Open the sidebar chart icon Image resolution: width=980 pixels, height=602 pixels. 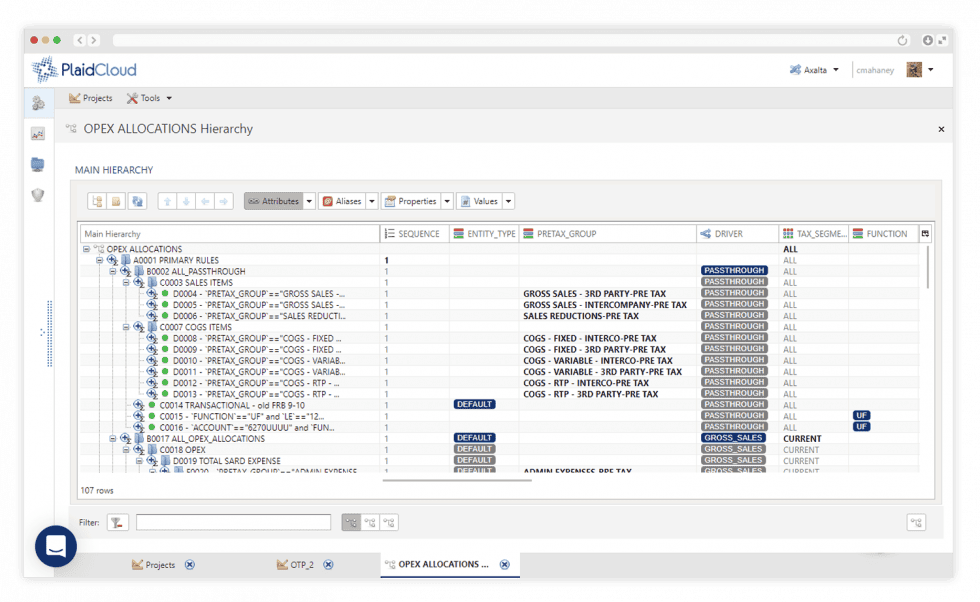38,134
